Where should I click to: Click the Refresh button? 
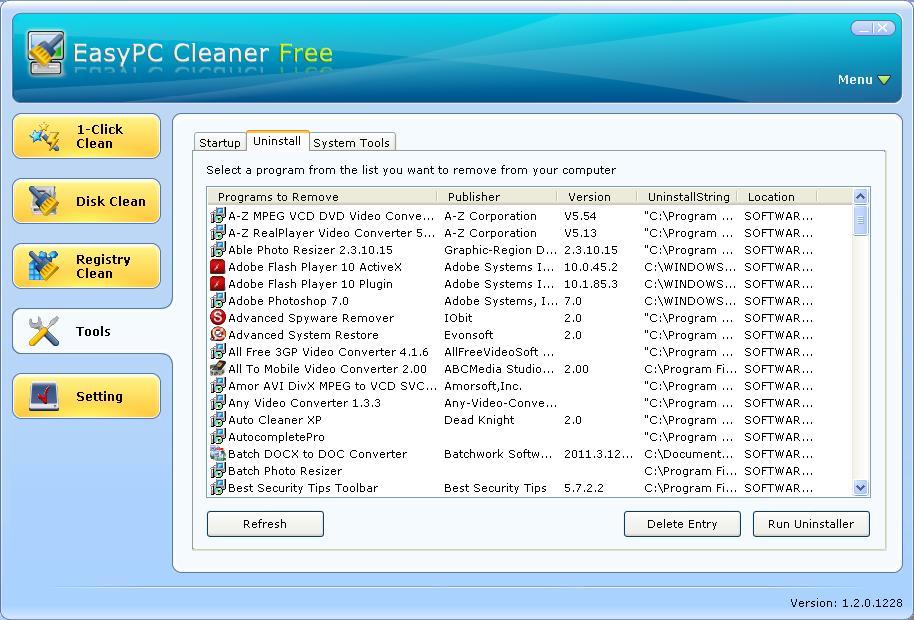pos(264,523)
